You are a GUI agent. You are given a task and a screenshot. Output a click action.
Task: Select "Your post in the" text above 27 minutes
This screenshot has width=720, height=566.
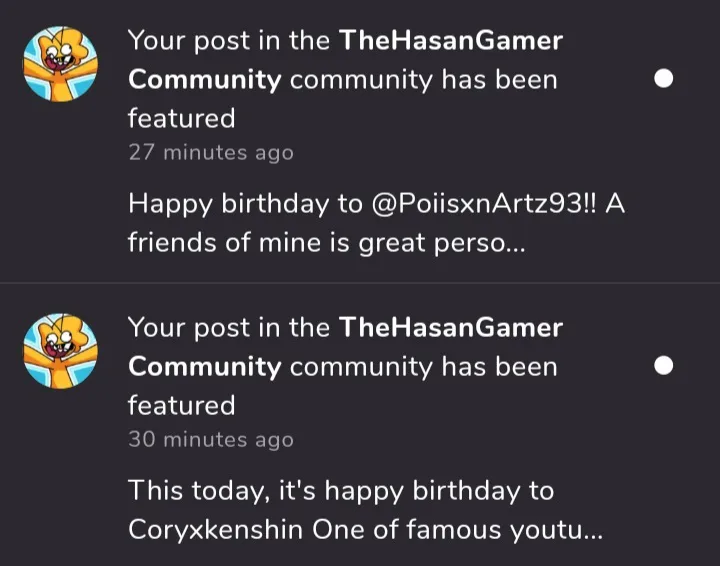pyautogui.click(x=230, y=42)
